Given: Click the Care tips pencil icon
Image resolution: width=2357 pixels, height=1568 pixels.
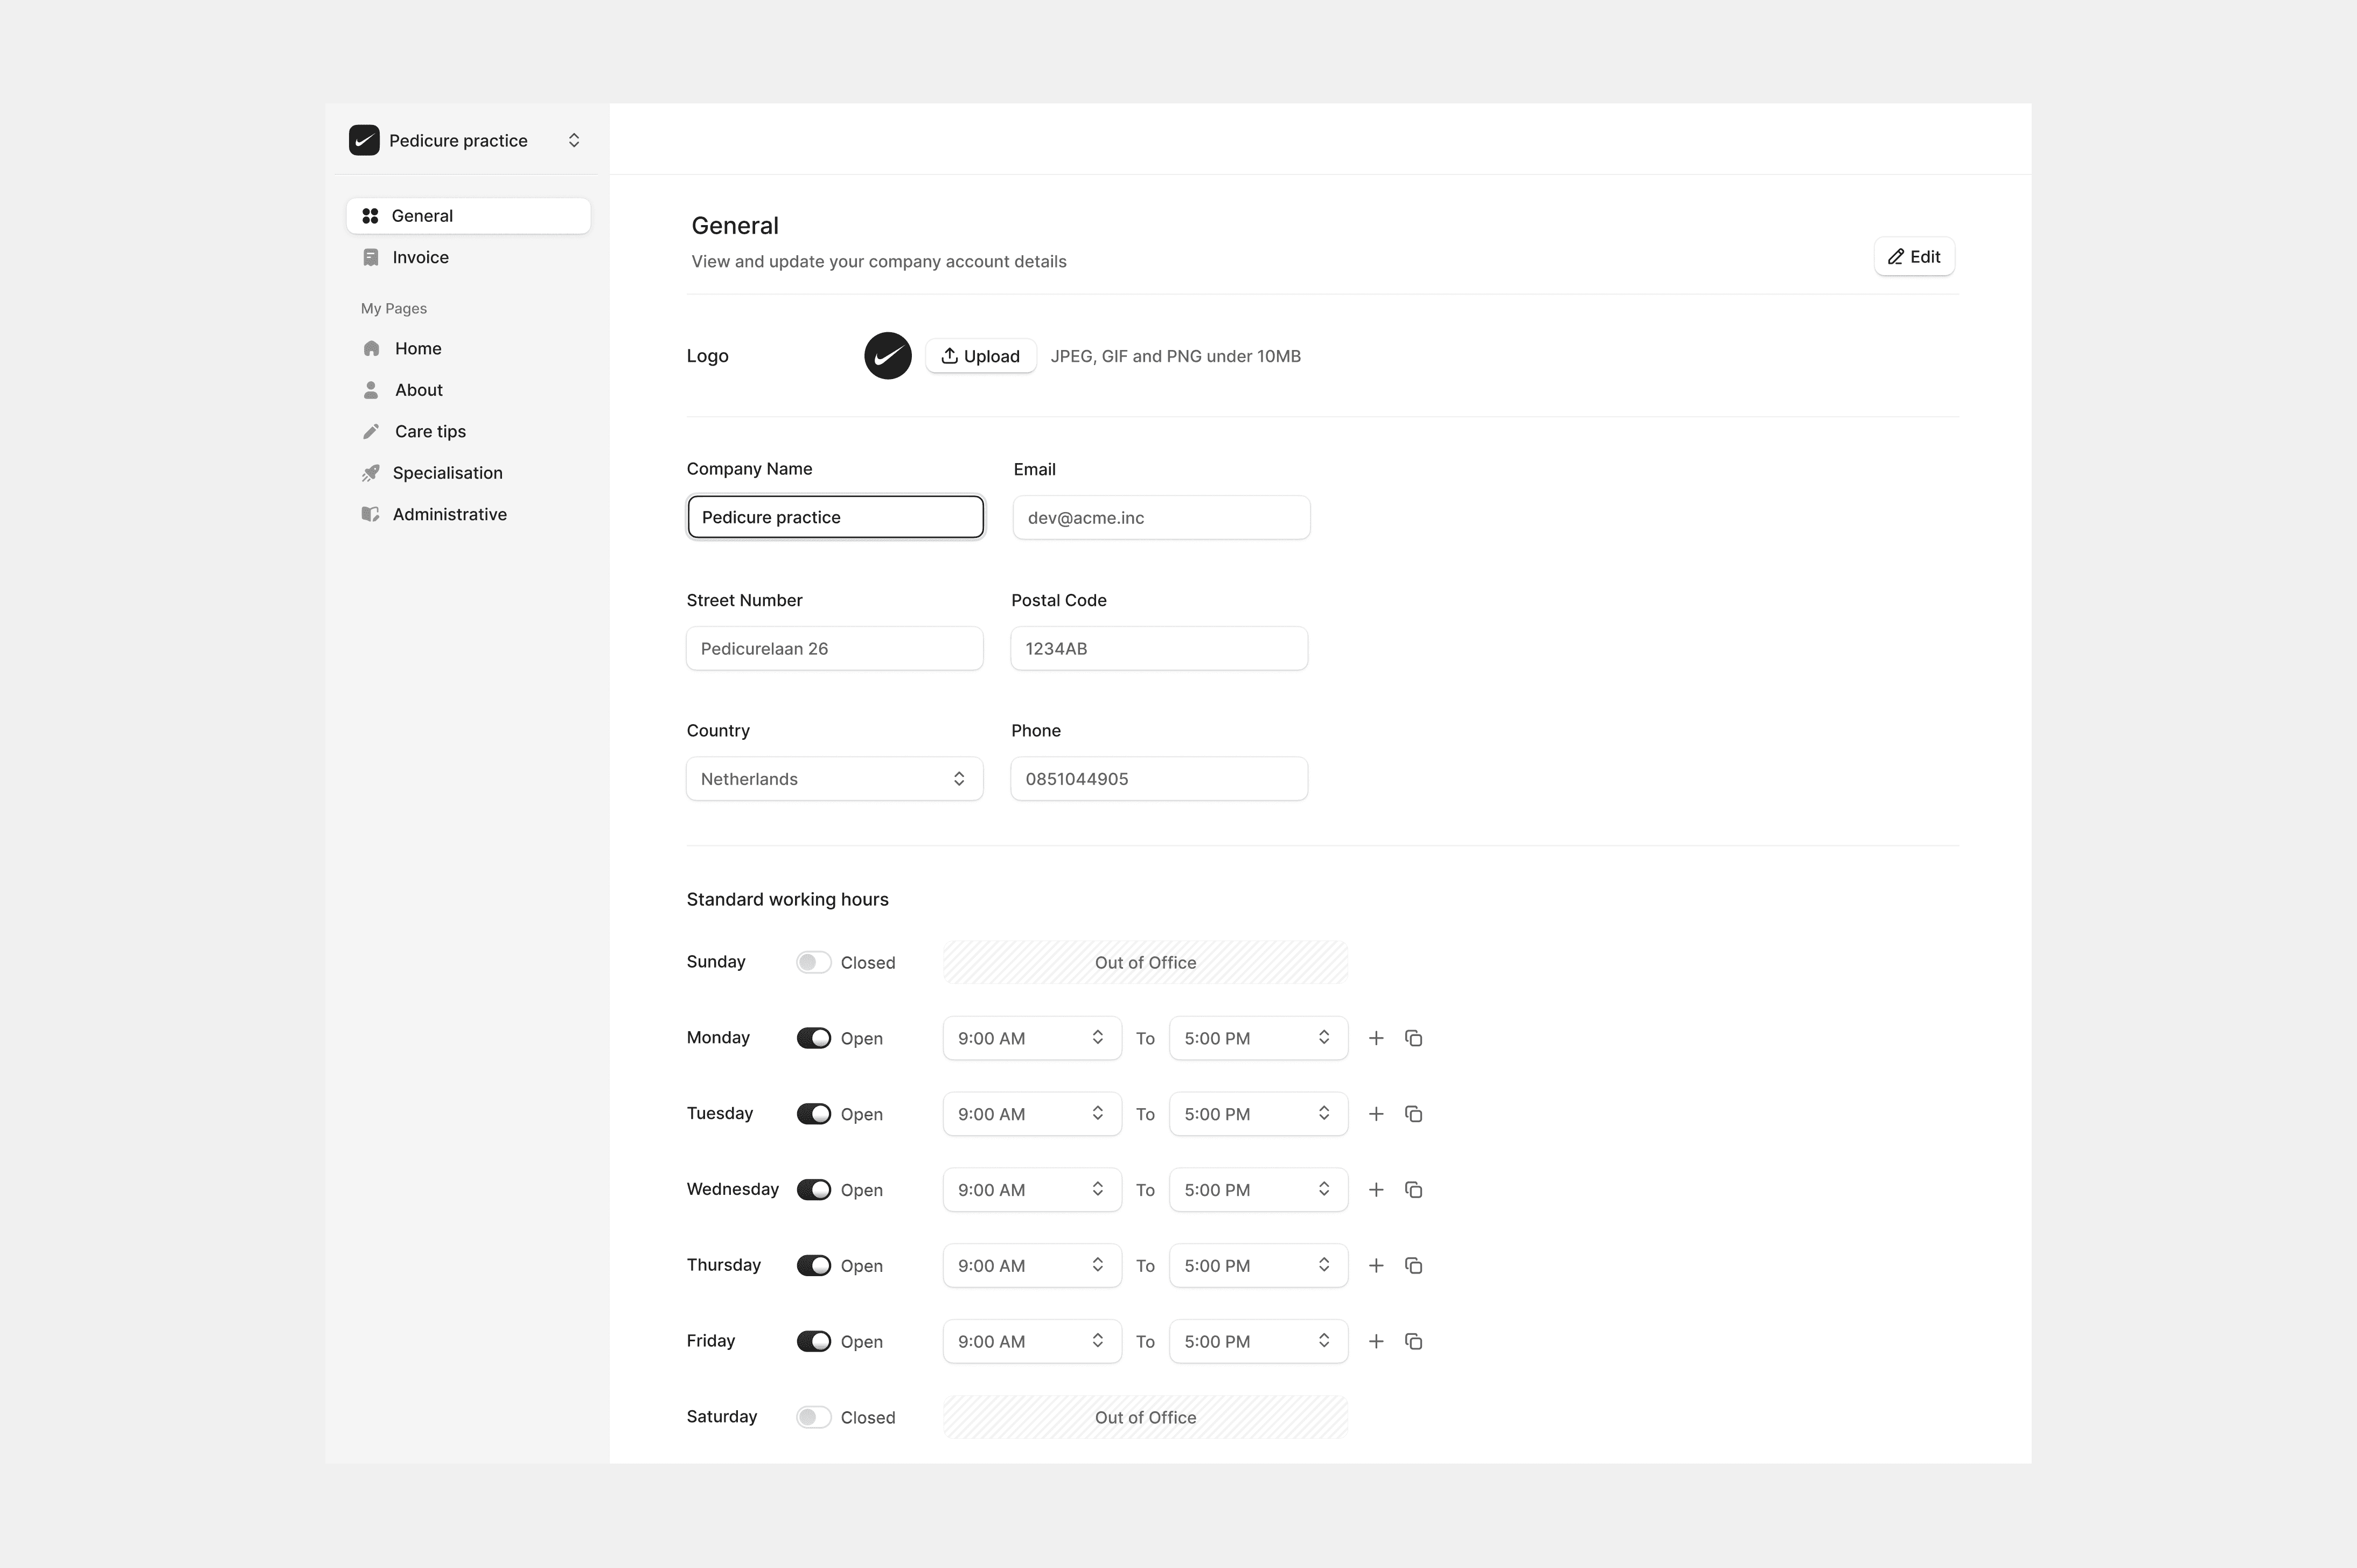Looking at the screenshot, I should (371, 431).
